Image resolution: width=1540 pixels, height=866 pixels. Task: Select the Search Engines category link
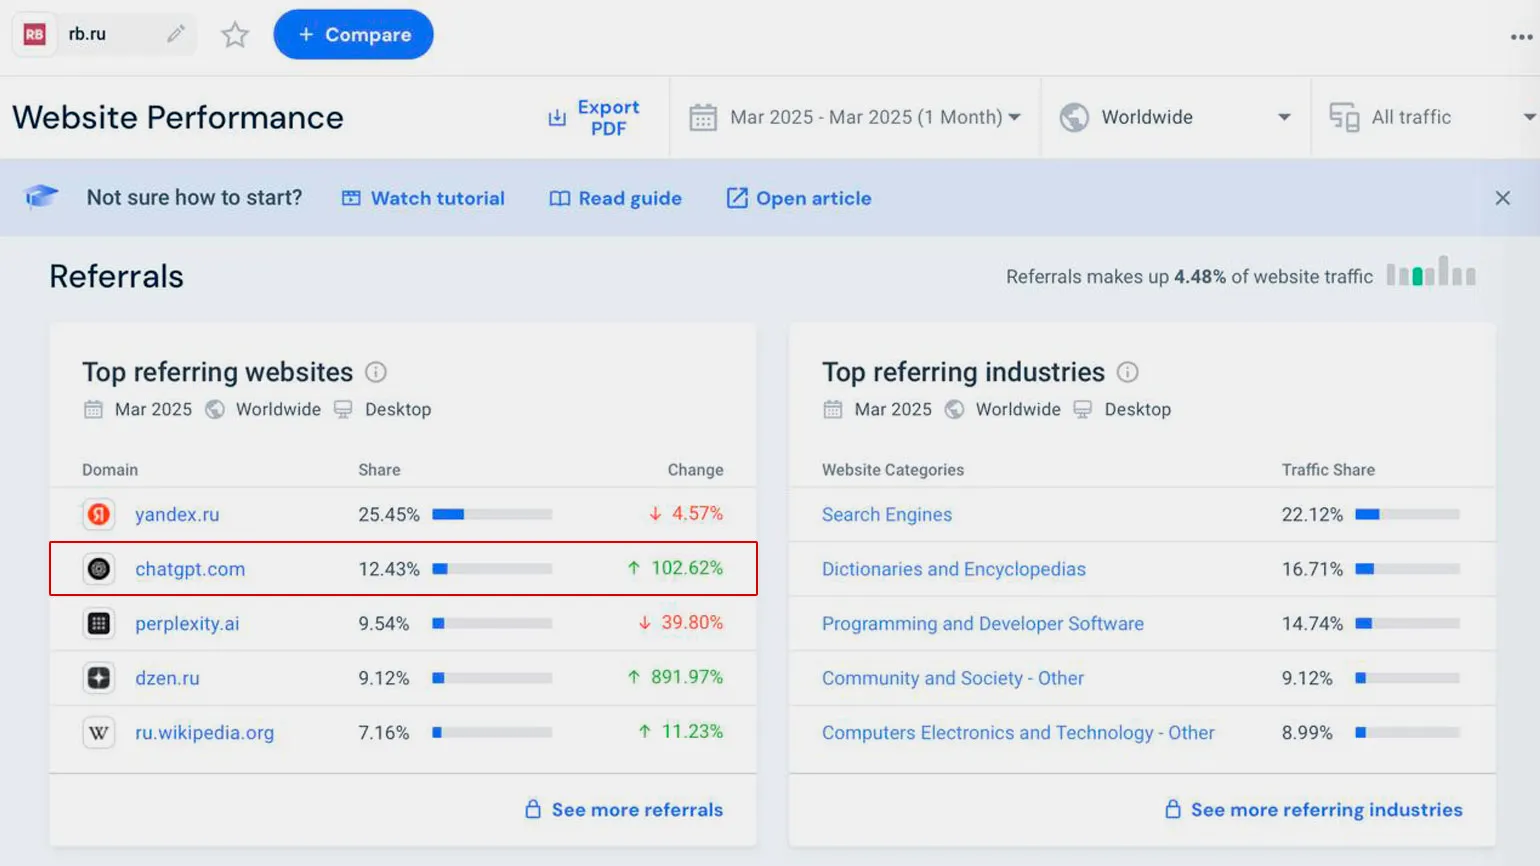[x=886, y=514]
